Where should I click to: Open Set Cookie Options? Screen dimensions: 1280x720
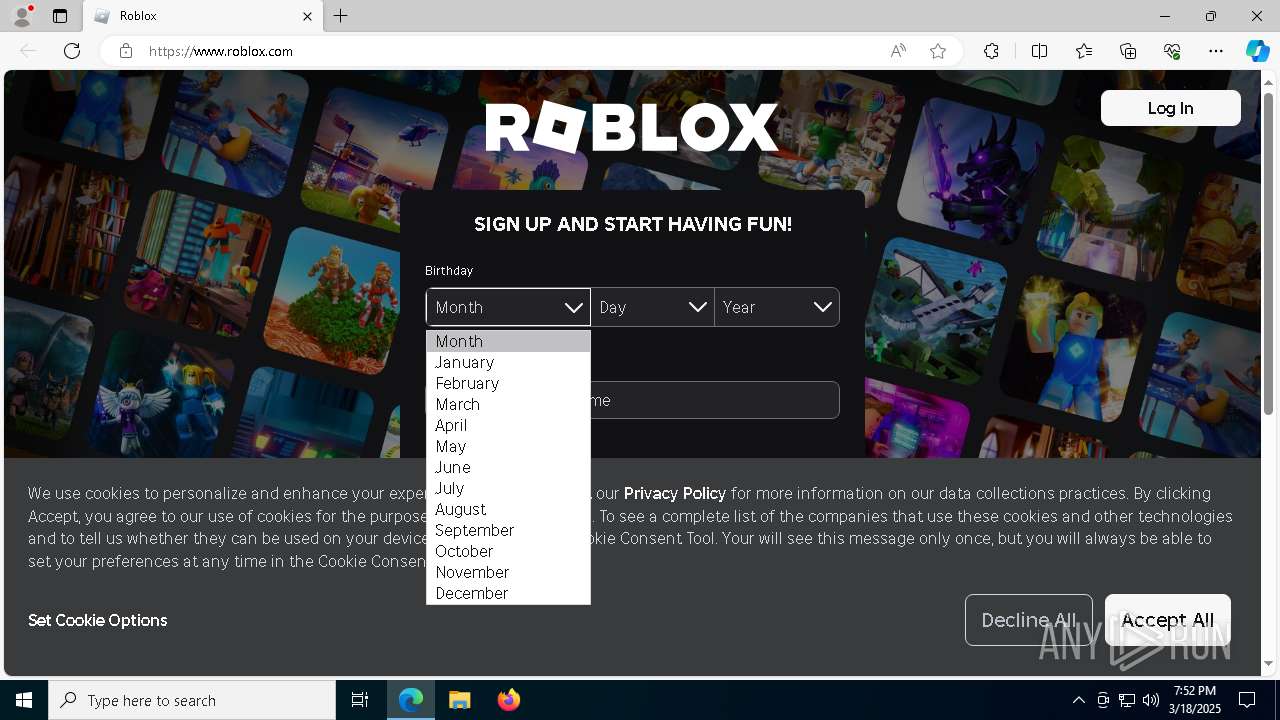point(97,620)
